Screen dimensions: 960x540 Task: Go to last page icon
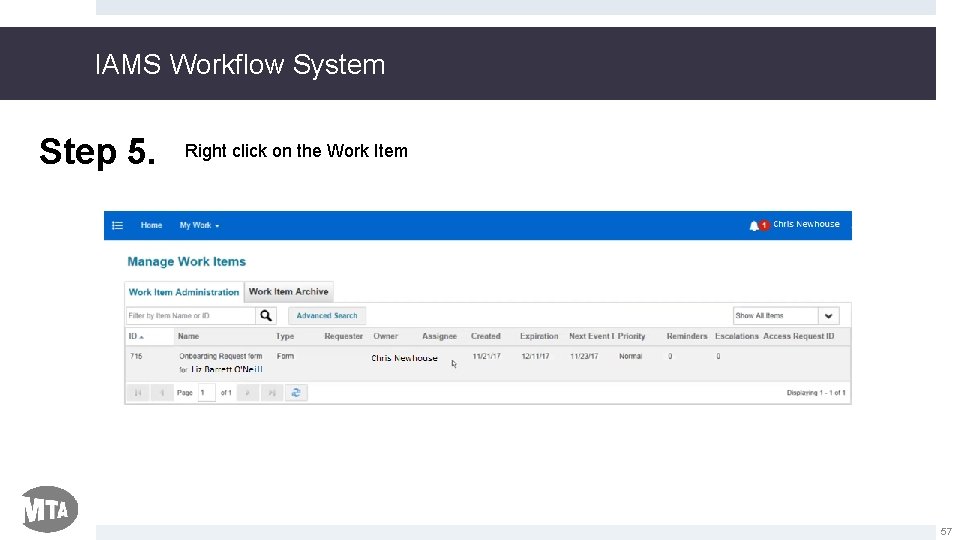click(x=272, y=392)
